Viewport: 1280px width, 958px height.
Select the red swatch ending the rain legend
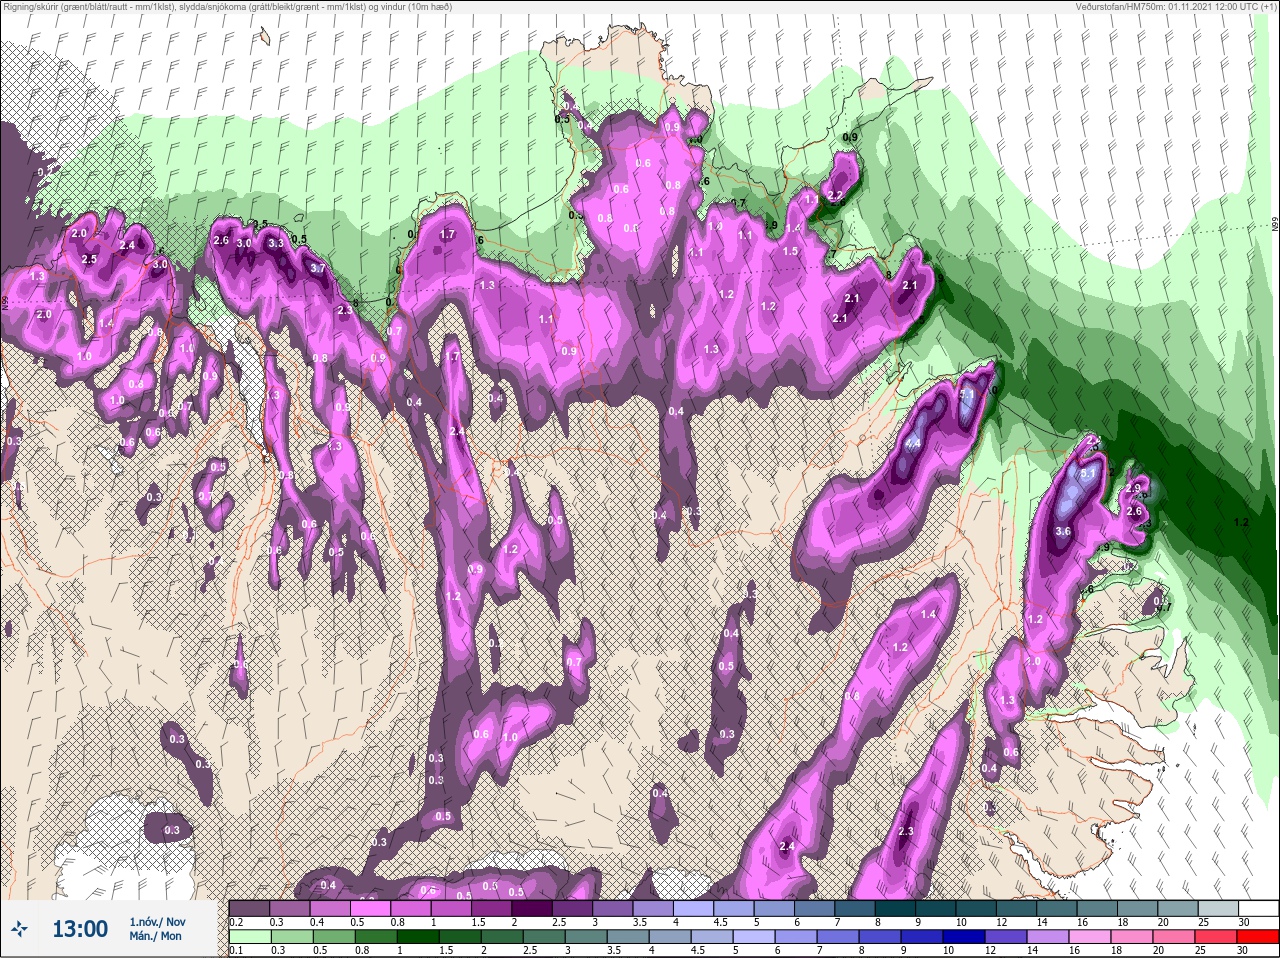[1257, 937]
